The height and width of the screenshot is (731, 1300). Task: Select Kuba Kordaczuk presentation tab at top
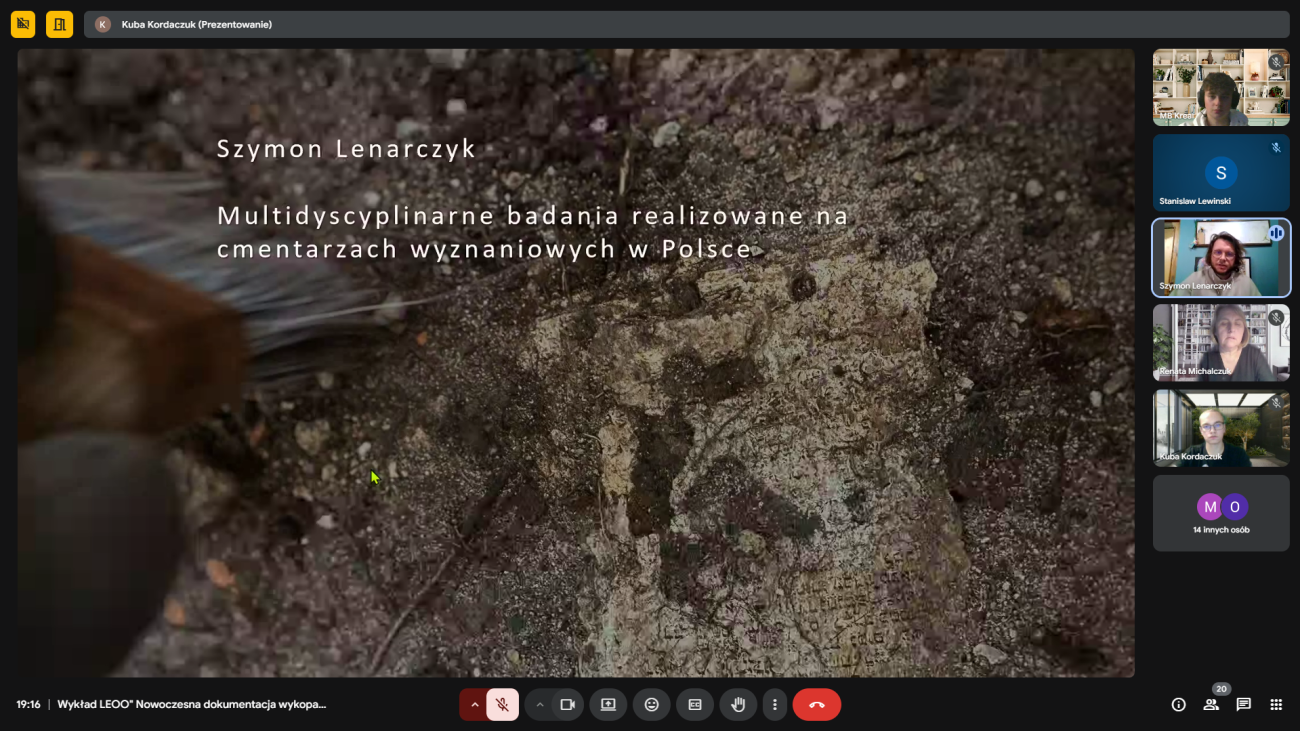click(x=196, y=24)
